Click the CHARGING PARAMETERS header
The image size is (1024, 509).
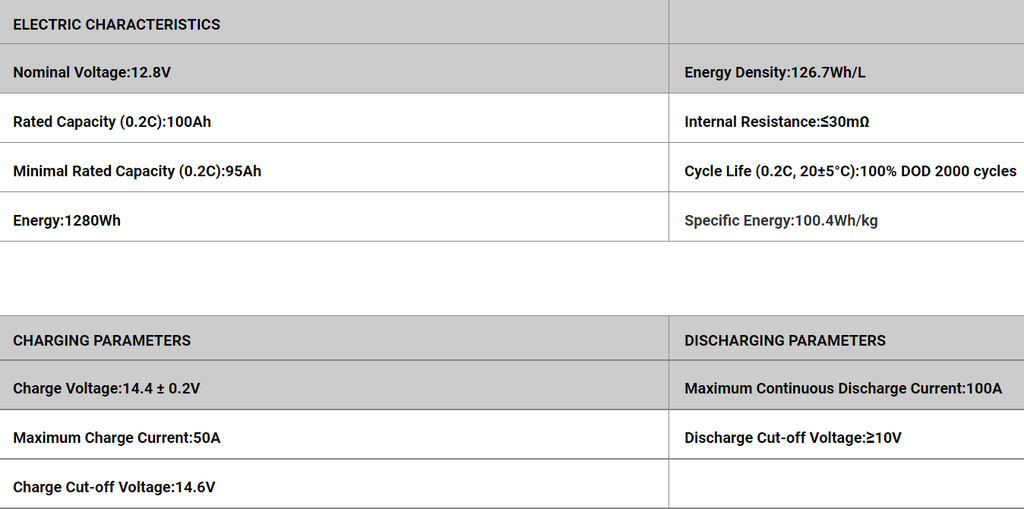(x=102, y=340)
